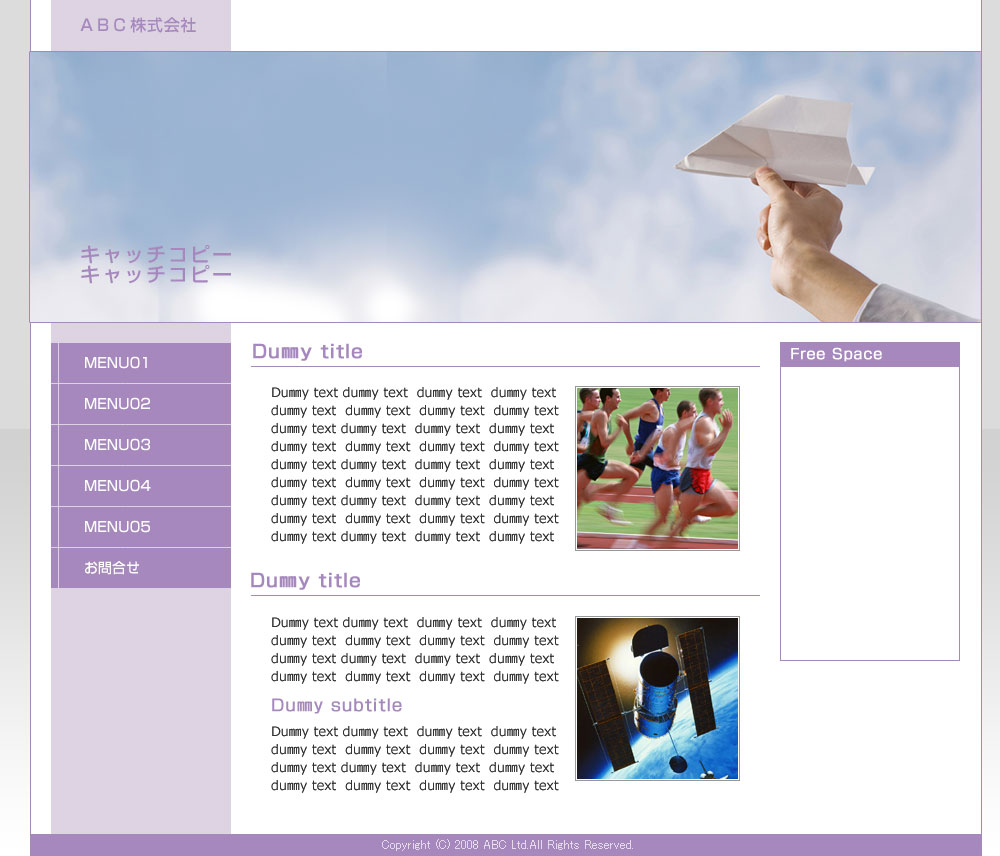
Task: Click the ABC株式会社 site logo
Action: pos(138,26)
